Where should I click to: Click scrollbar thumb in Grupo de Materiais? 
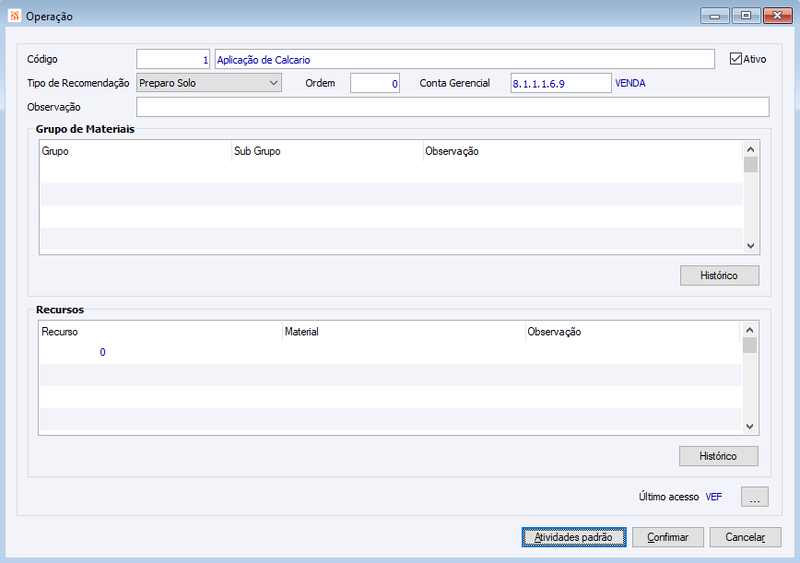coord(750,165)
